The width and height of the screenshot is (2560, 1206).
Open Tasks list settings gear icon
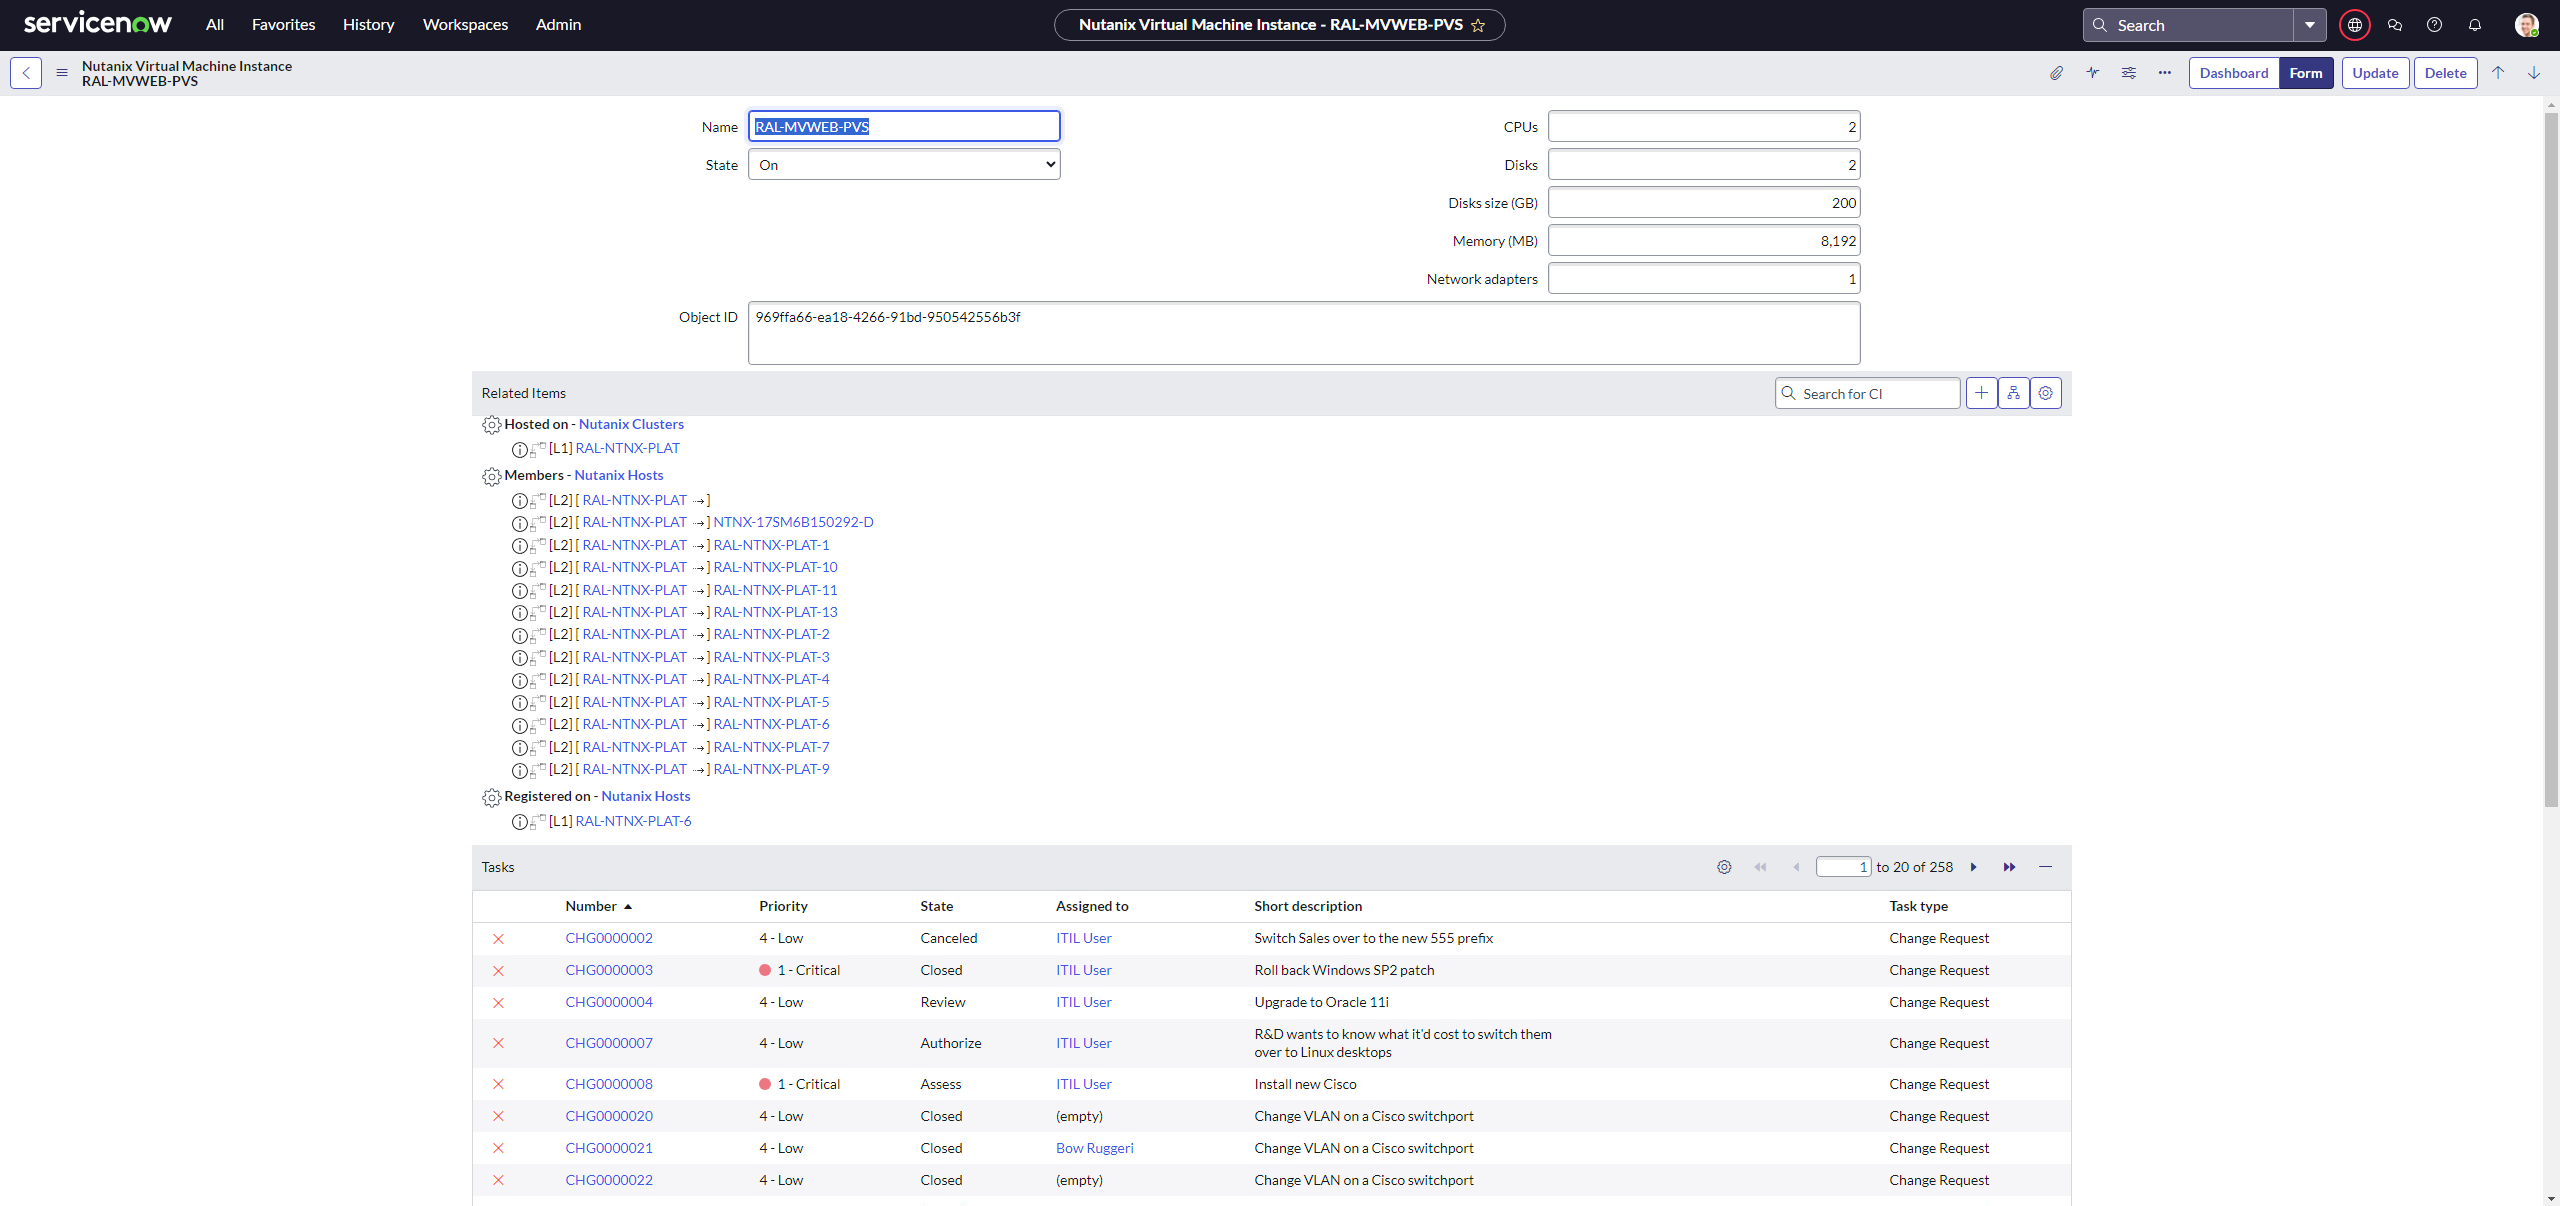coord(1724,867)
